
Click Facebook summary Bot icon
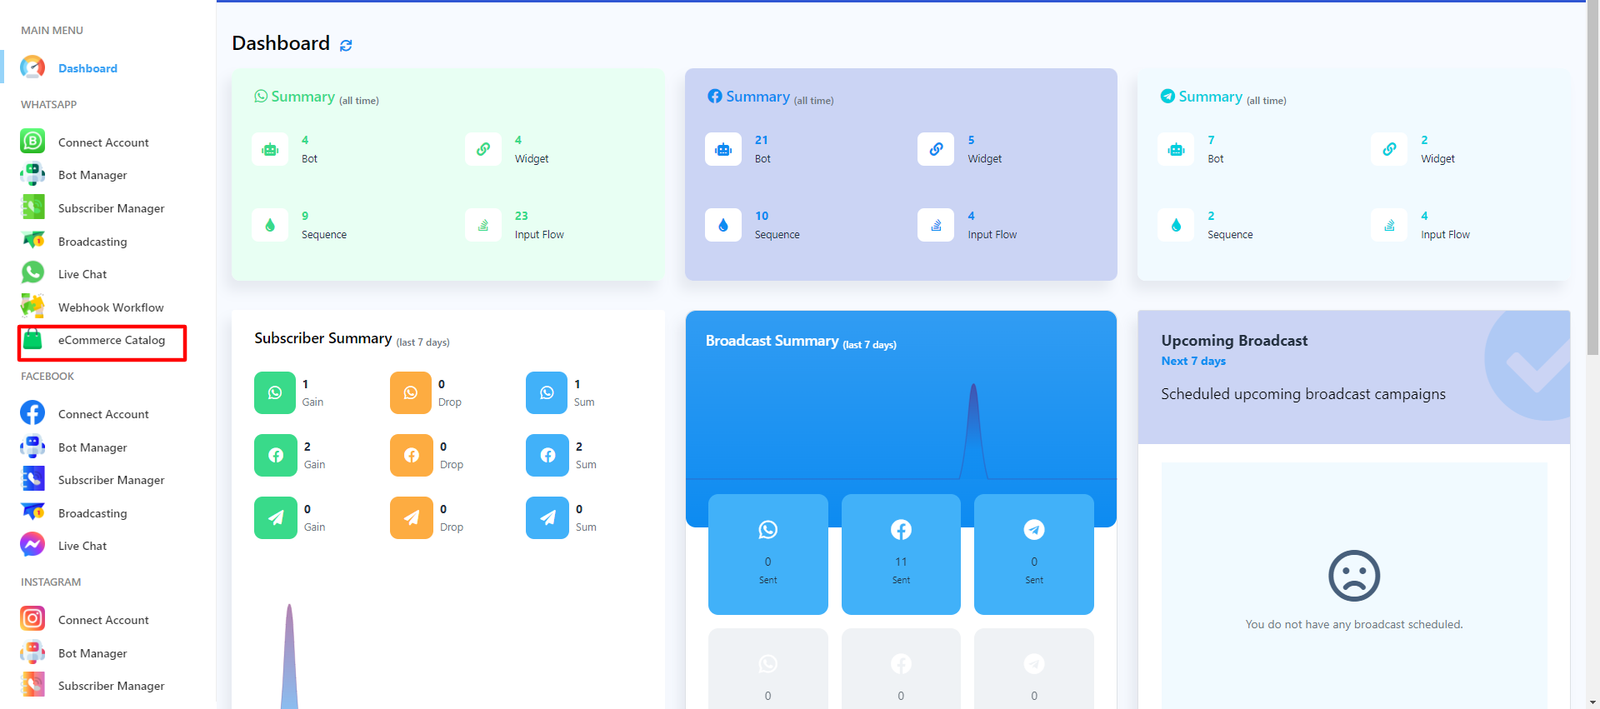723,149
